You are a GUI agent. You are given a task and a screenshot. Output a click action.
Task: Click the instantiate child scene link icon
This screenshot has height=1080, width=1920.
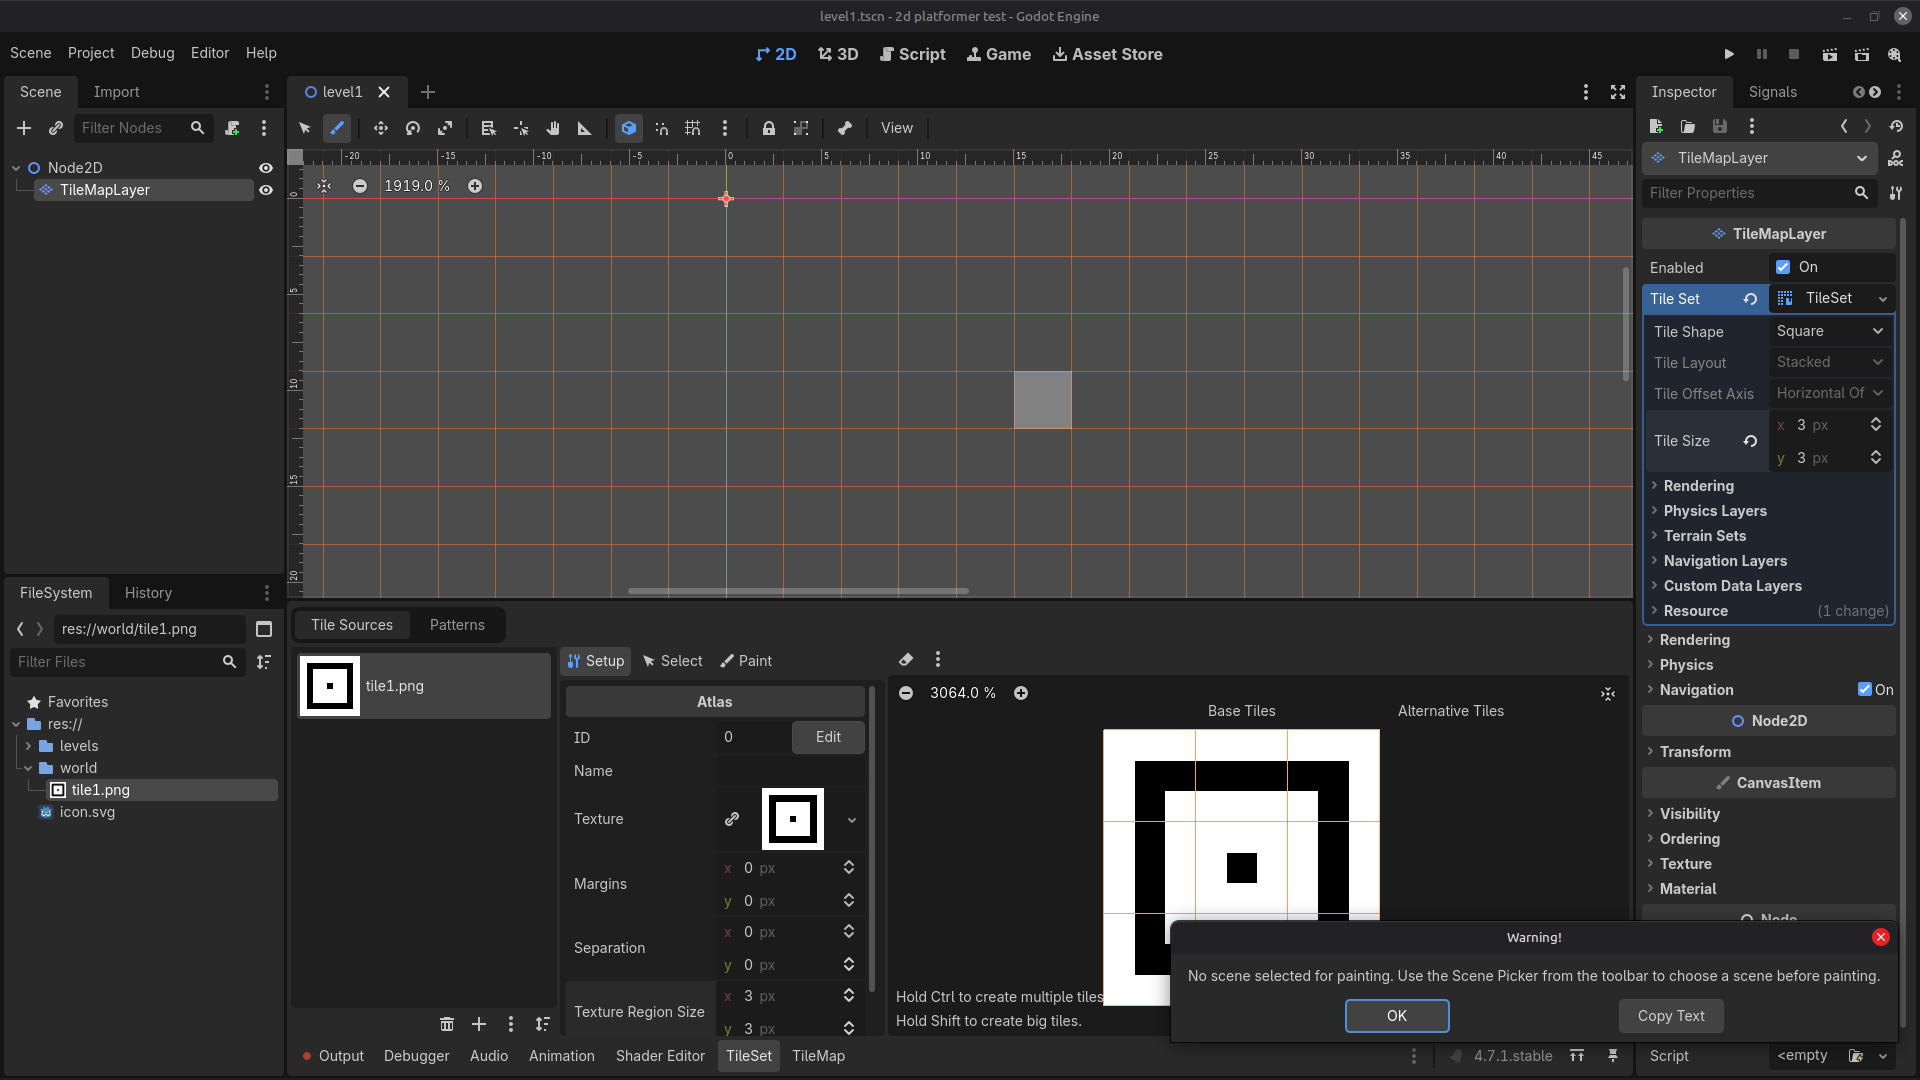click(x=56, y=128)
